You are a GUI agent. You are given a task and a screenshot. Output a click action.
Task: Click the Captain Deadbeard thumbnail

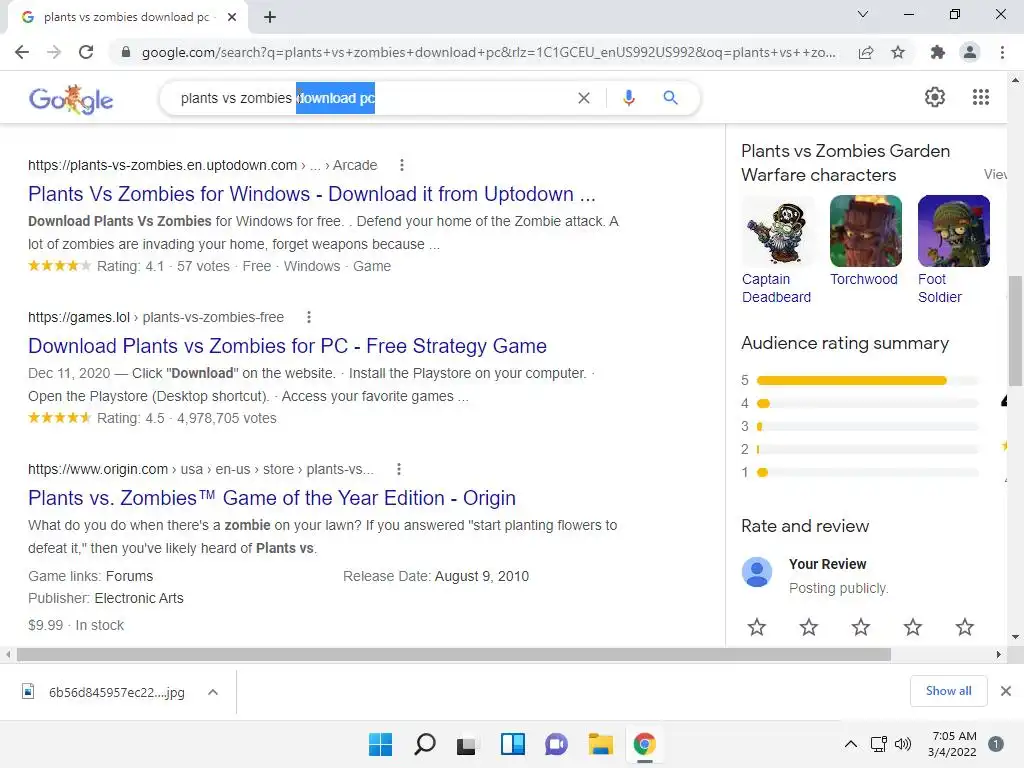(x=777, y=231)
